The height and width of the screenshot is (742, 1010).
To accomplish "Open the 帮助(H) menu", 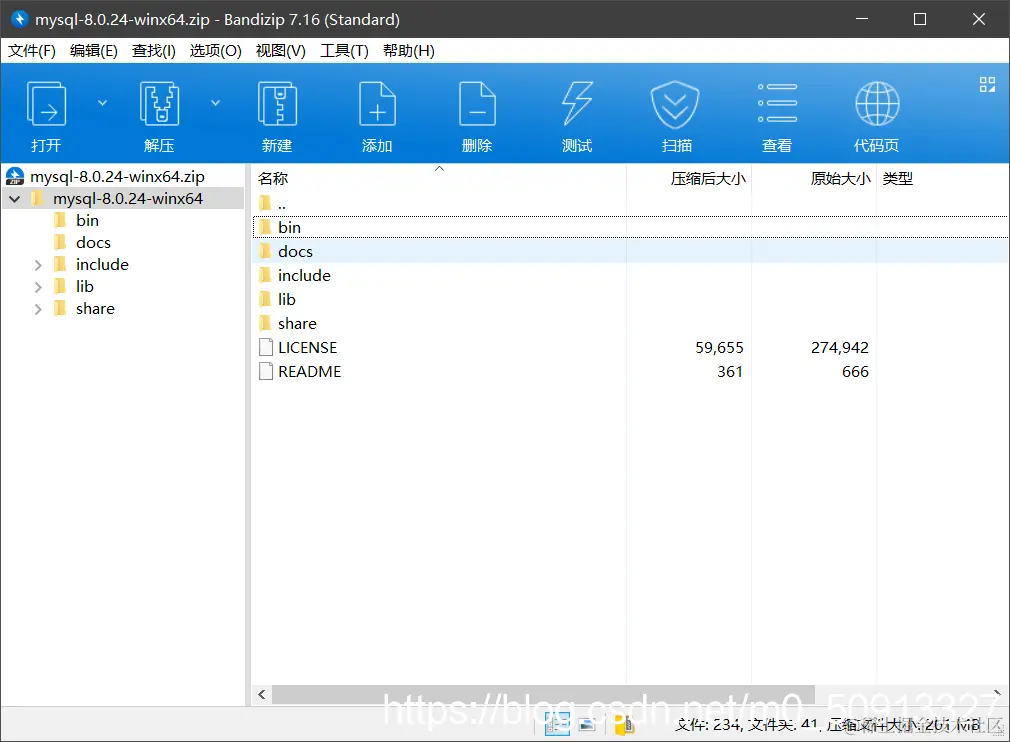I will pyautogui.click(x=408, y=51).
